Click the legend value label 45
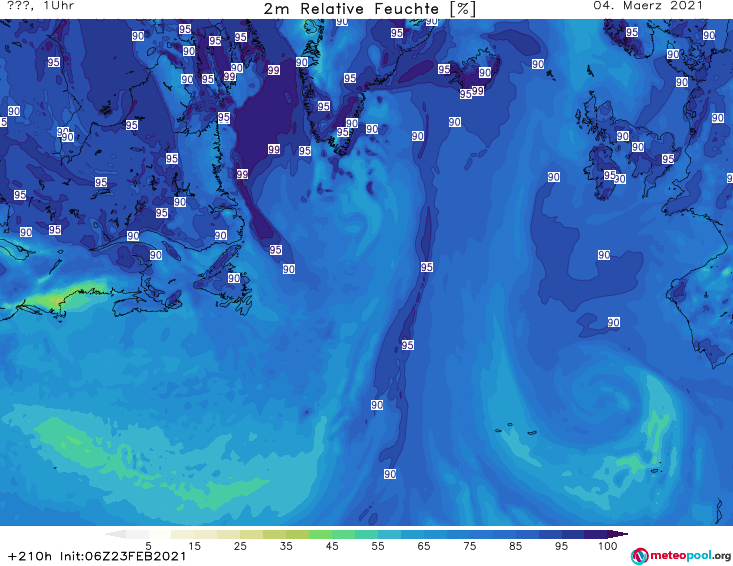 tap(331, 545)
